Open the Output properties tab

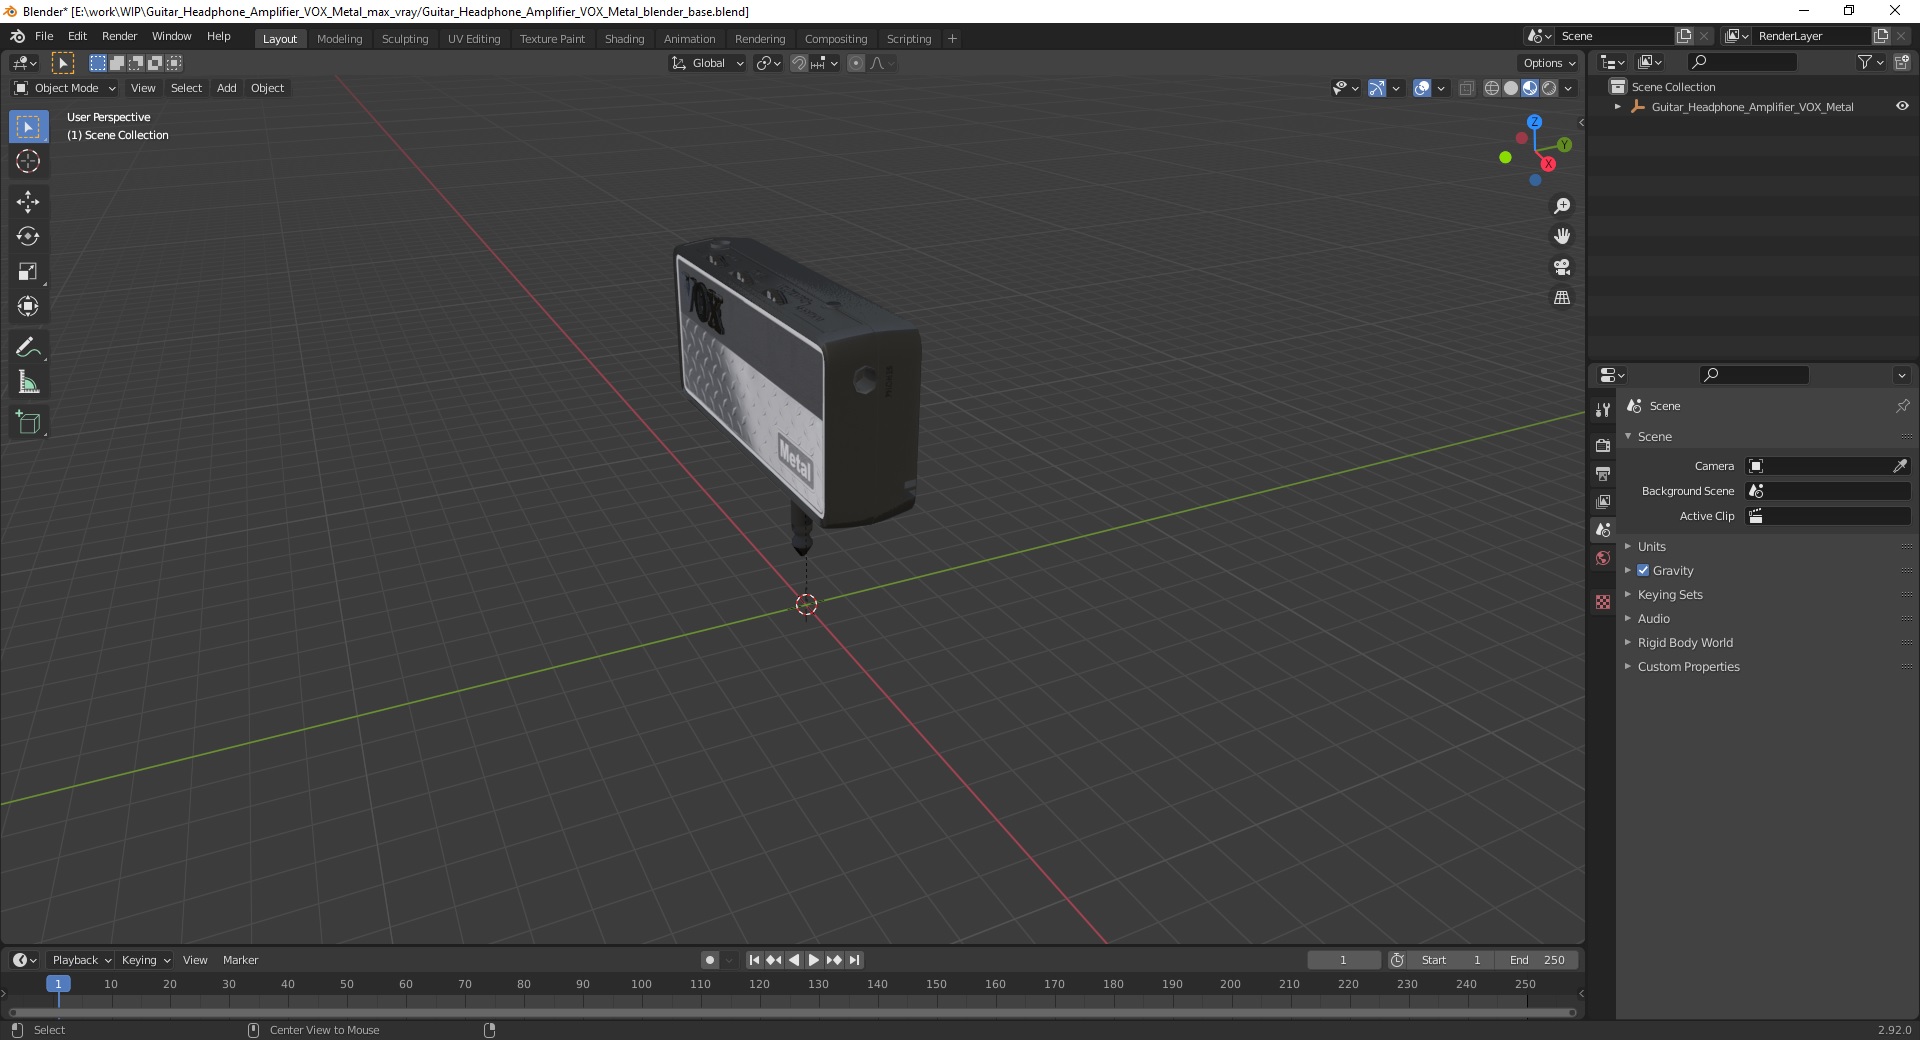1603,473
